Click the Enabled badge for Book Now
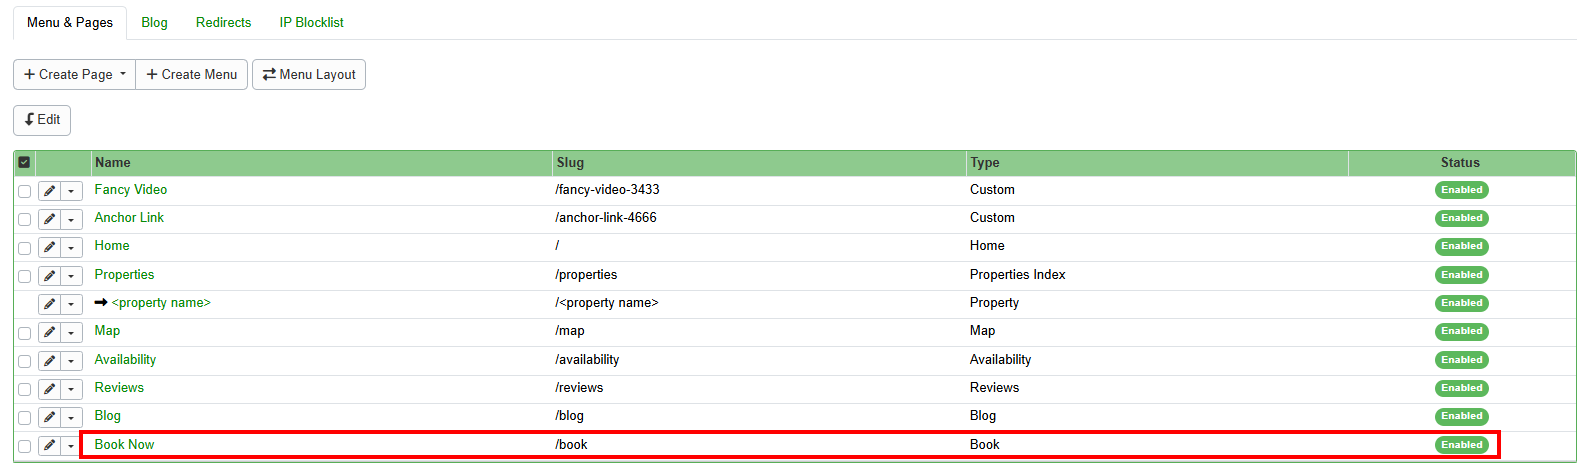1588x474 pixels. [1461, 445]
